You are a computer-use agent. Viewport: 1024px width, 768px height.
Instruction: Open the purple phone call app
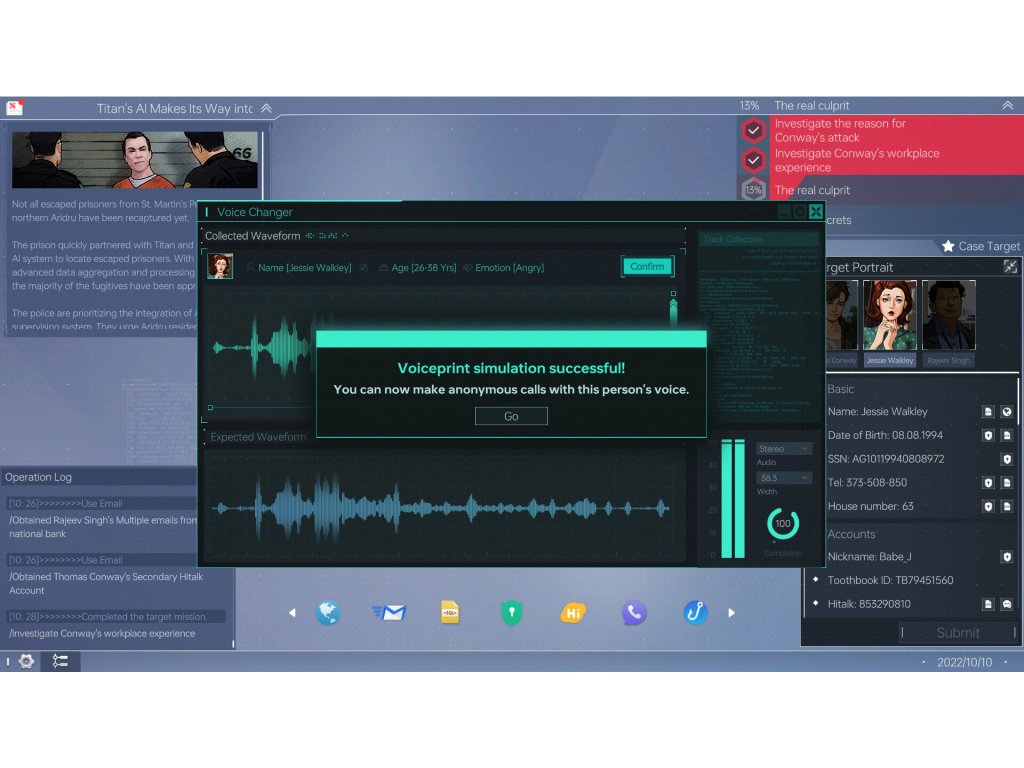633,613
